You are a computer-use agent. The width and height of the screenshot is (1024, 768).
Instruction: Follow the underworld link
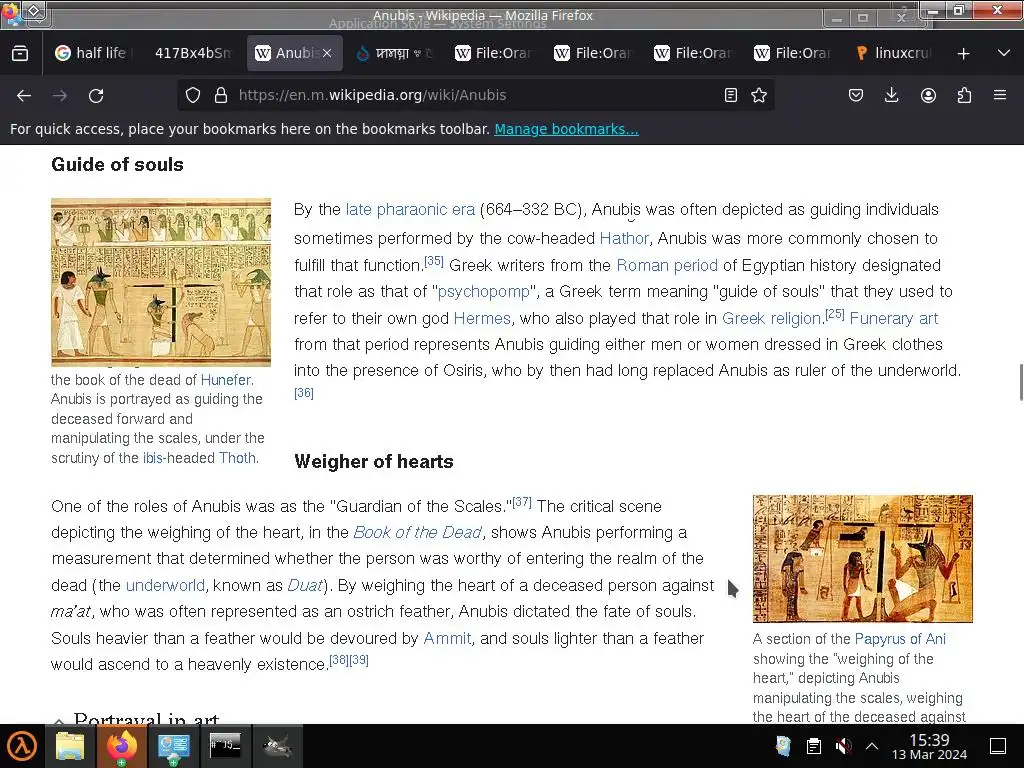pos(165,585)
